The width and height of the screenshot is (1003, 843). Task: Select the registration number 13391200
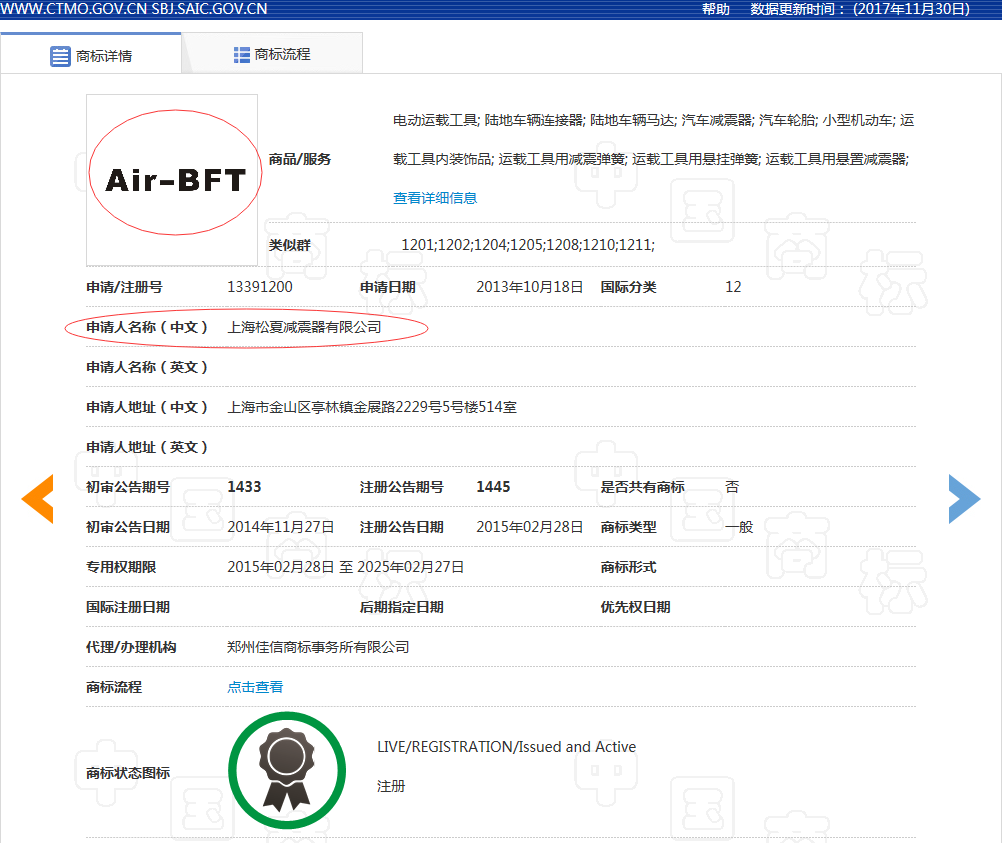[x=260, y=286]
